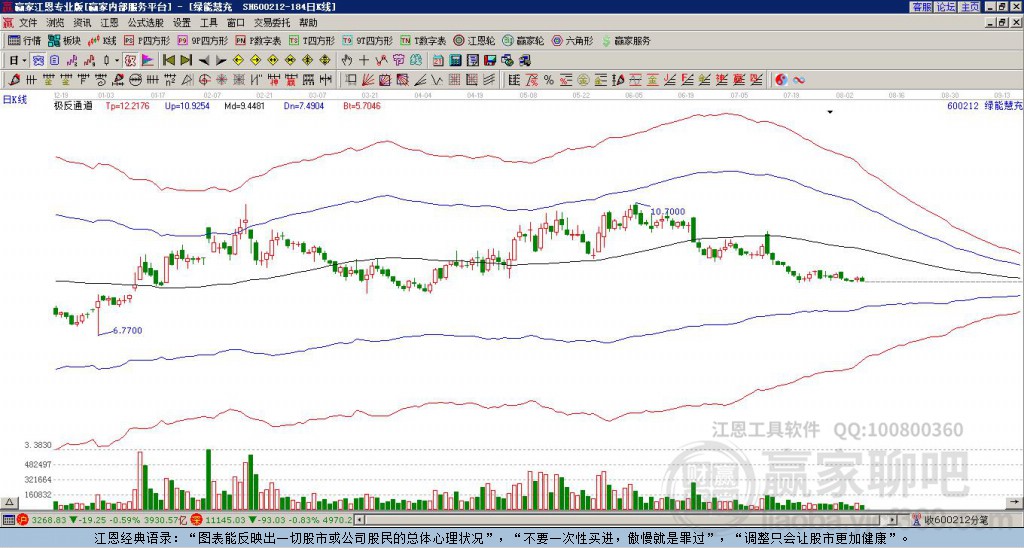This screenshot has height=548, width=1024.
Task: Click the 板块 toolbar button
Action: click(65, 40)
